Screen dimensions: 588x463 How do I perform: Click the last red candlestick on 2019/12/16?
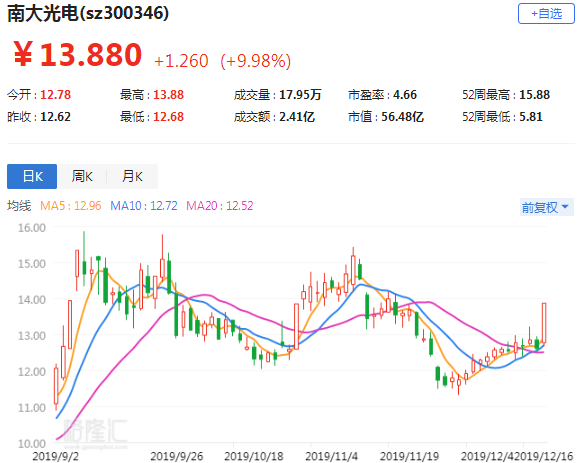(544, 323)
